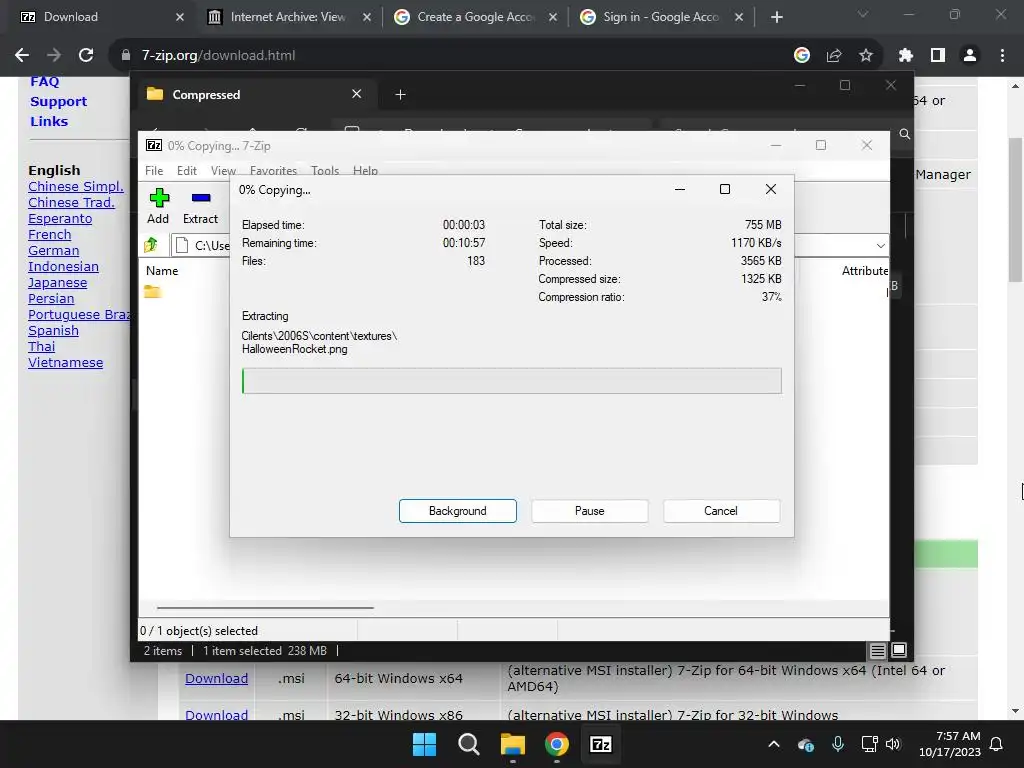Open the Chinese Simpl. language link
Screen dimensions: 1024x768
pos(76,187)
